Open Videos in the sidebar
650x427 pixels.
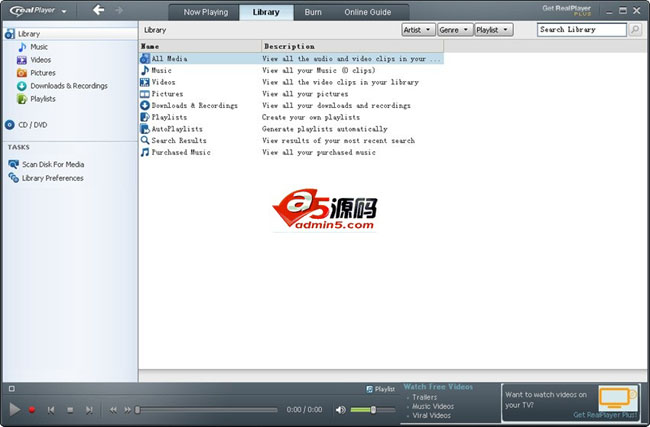click(40, 60)
